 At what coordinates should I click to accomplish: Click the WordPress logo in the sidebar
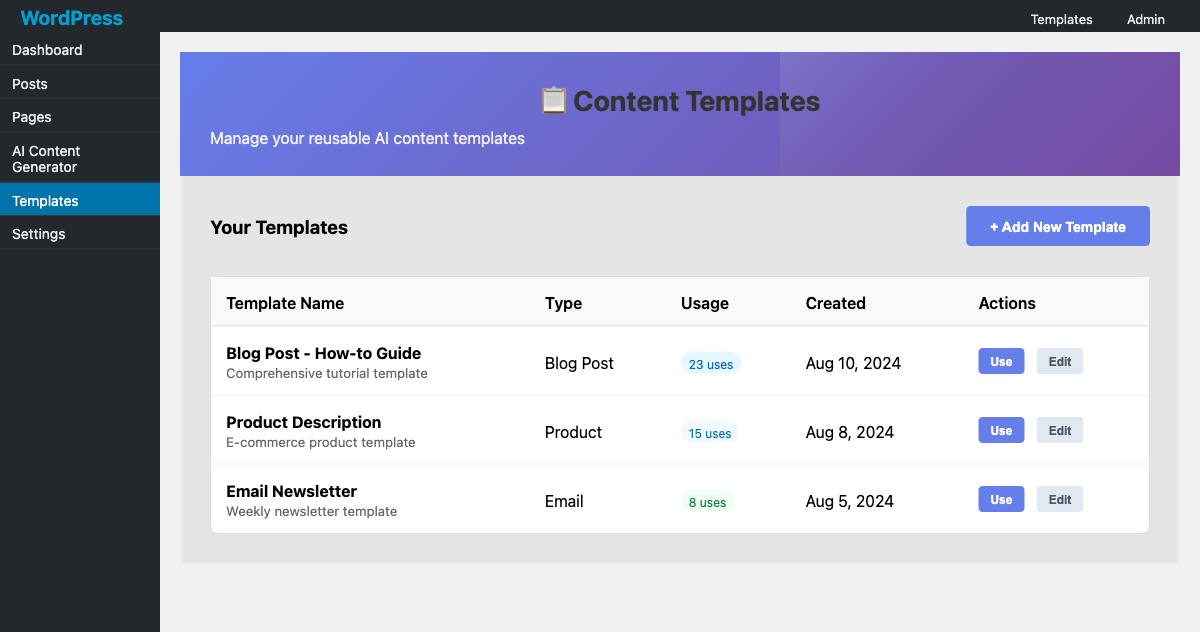point(71,18)
